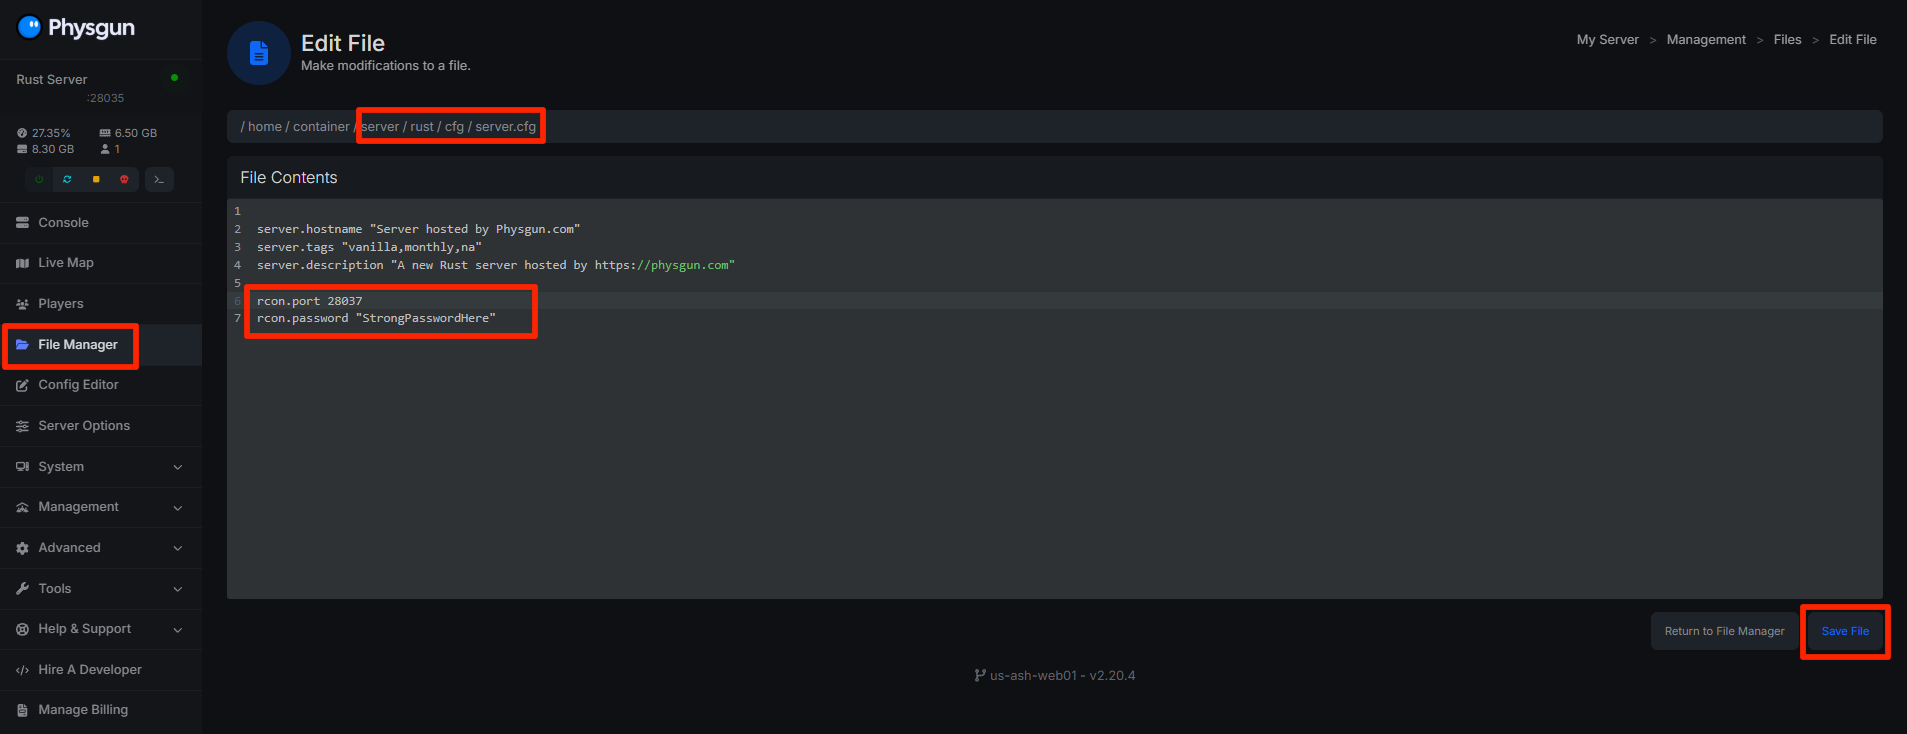Expand the Tools sidebar section
Image resolution: width=1907 pixels, height=734 pixels.
(x=100, y=589)
